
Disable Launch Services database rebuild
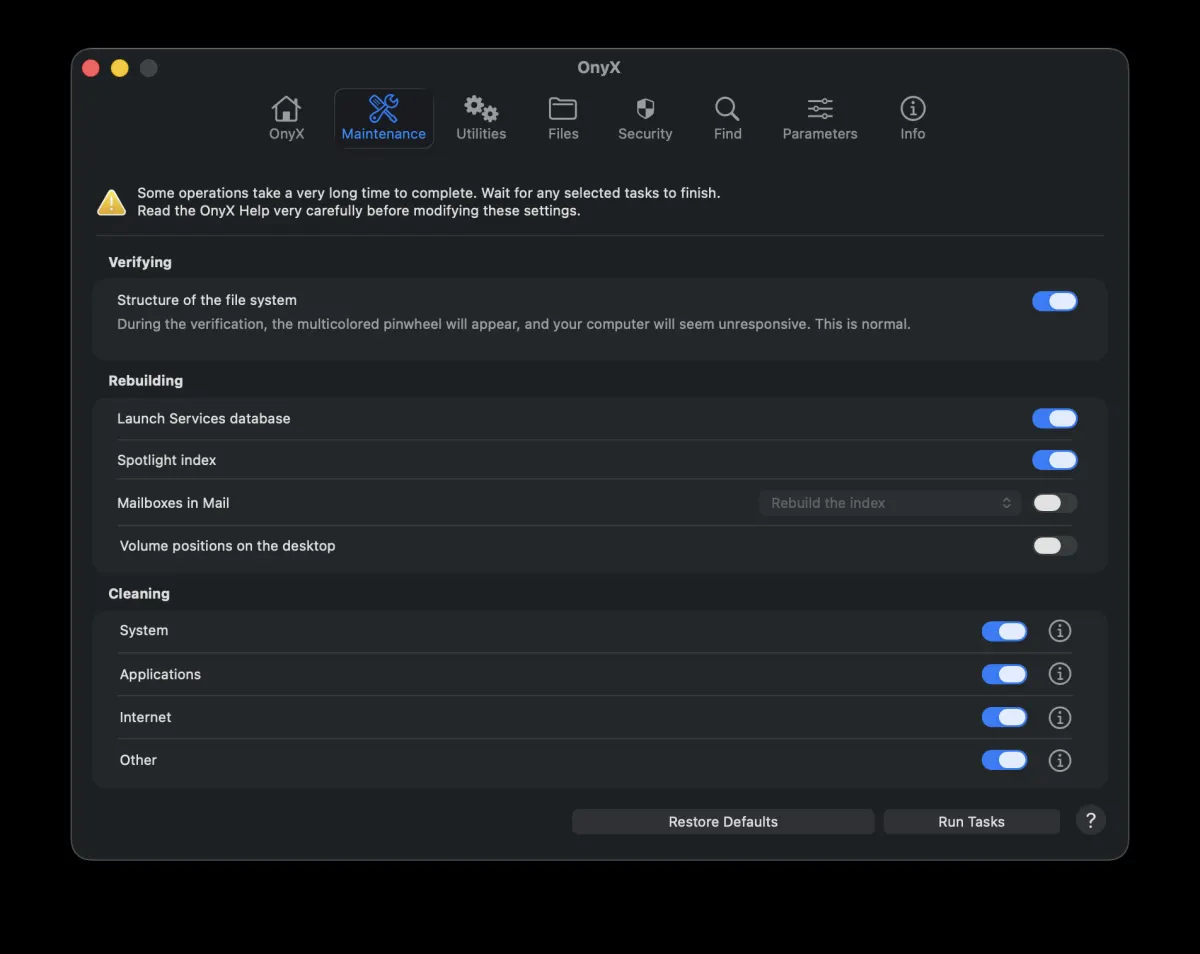[1055, 418]
